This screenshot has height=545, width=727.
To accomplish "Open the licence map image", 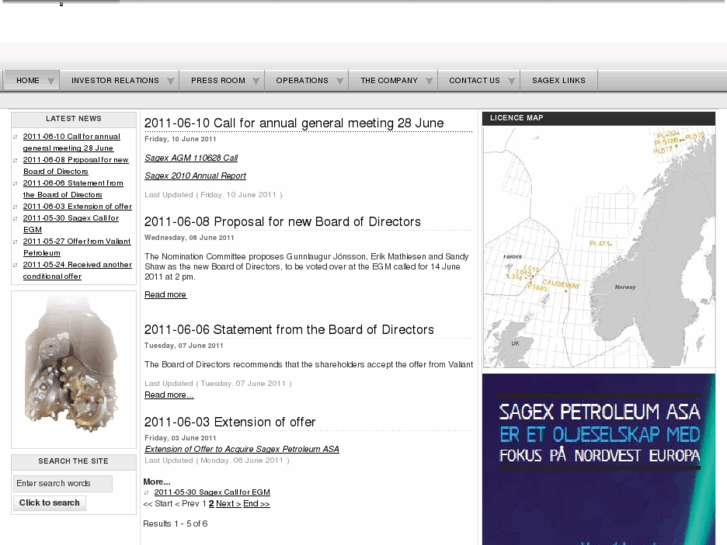I will 599,247.
